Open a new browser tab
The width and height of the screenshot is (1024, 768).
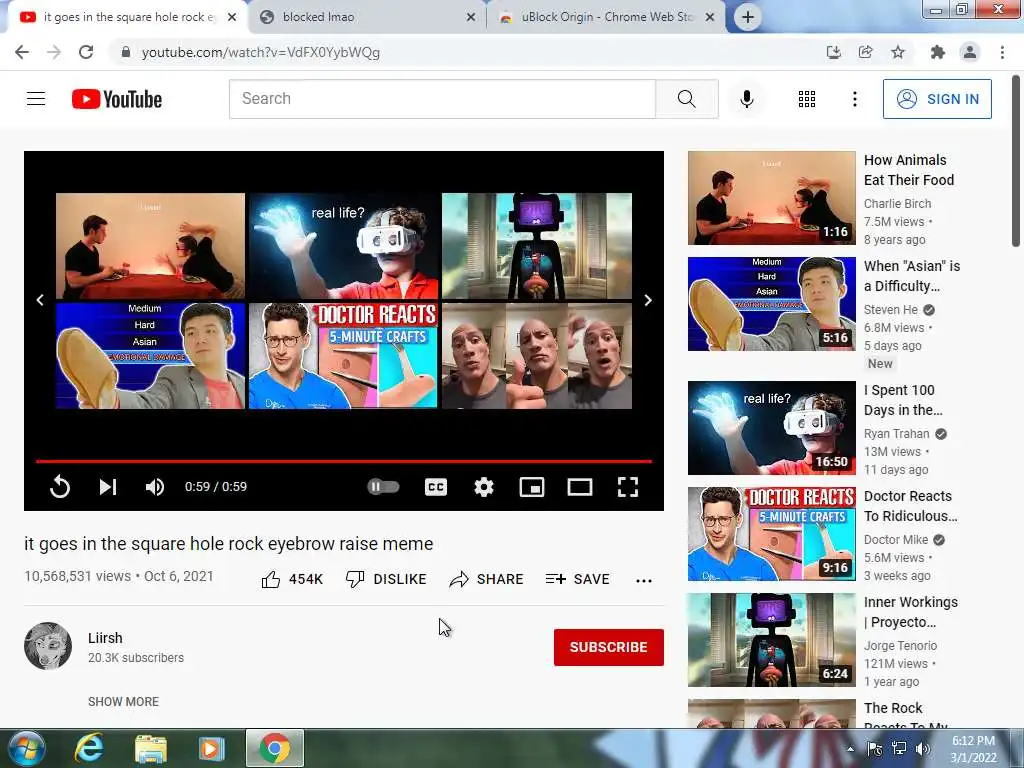click(x=748, y=17)
